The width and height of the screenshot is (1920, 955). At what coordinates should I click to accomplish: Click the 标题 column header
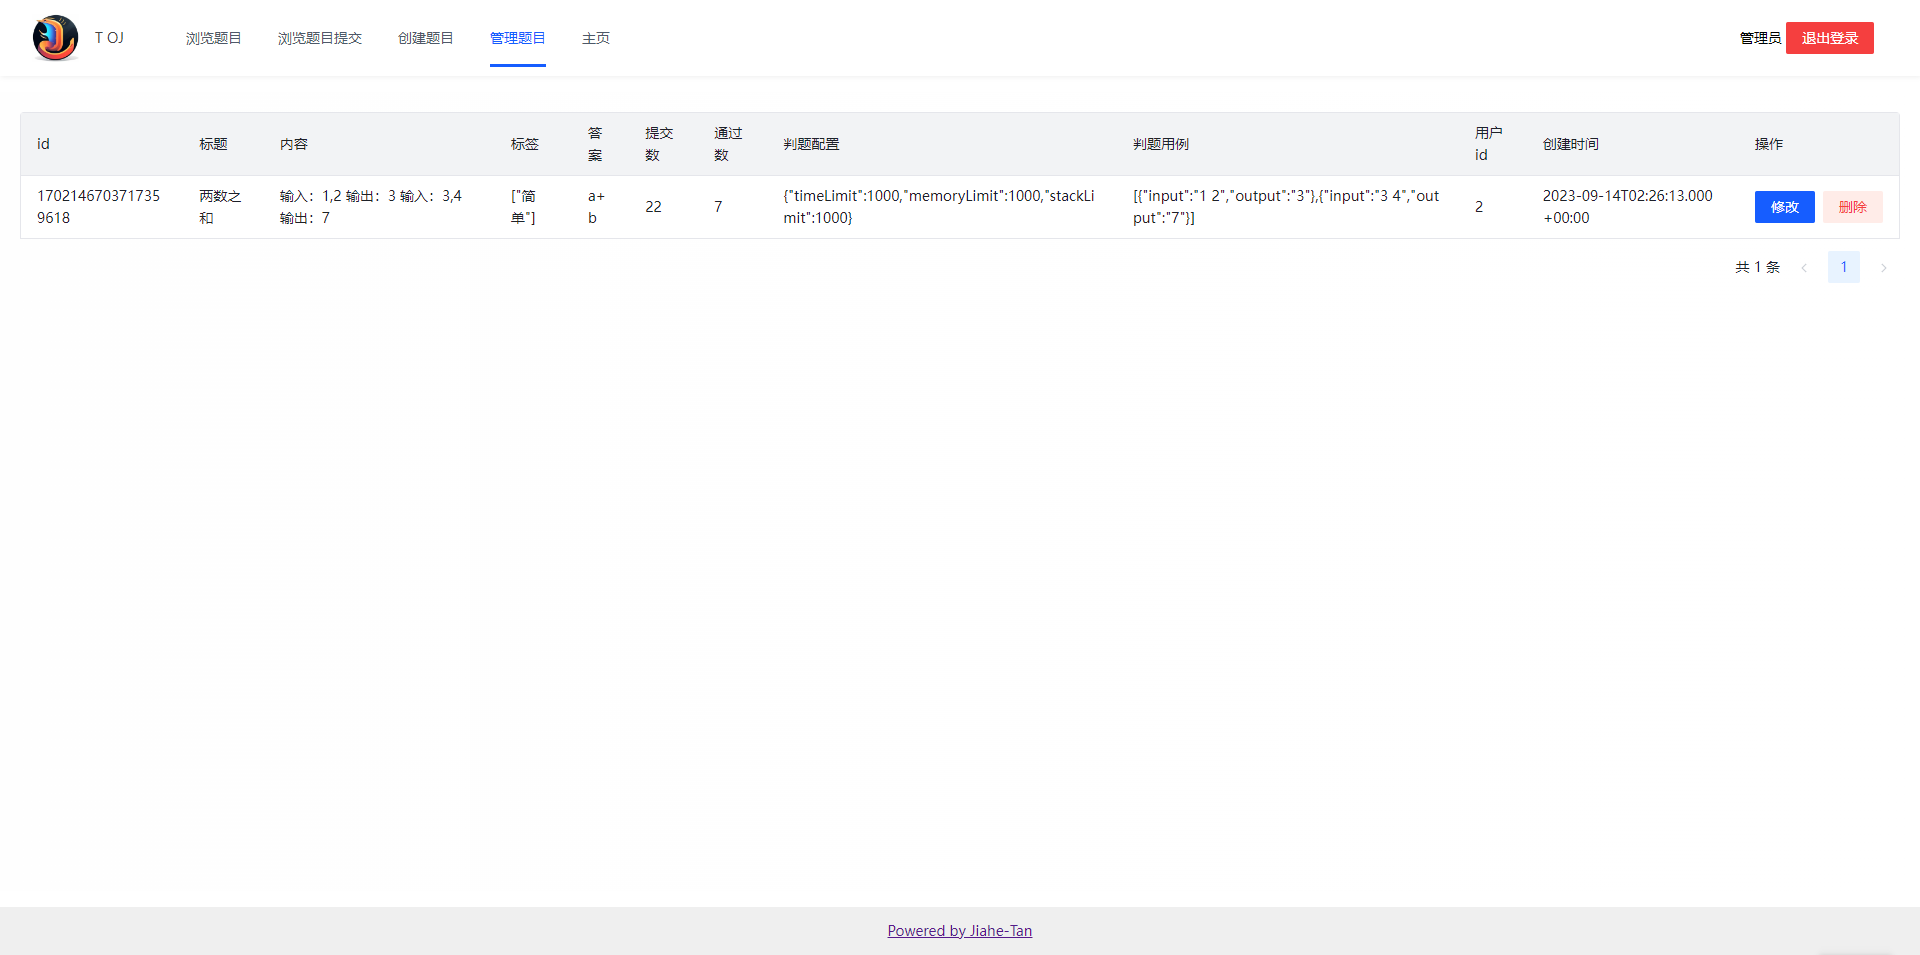223,144
